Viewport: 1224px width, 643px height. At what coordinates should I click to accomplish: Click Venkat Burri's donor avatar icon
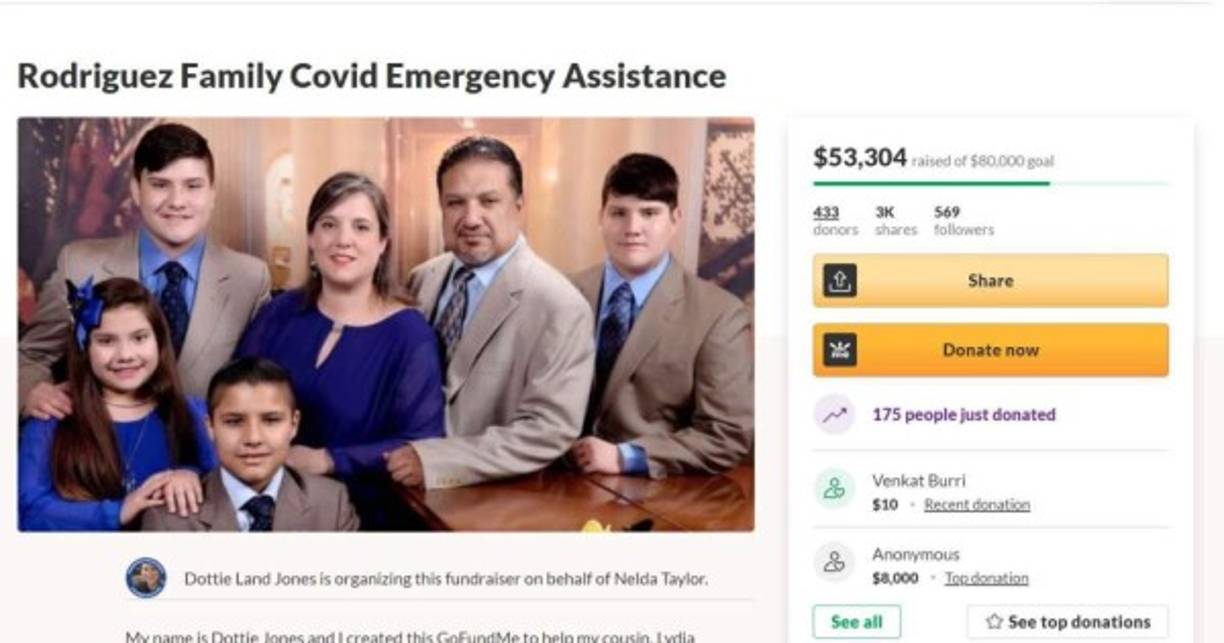tap(834, 489)
